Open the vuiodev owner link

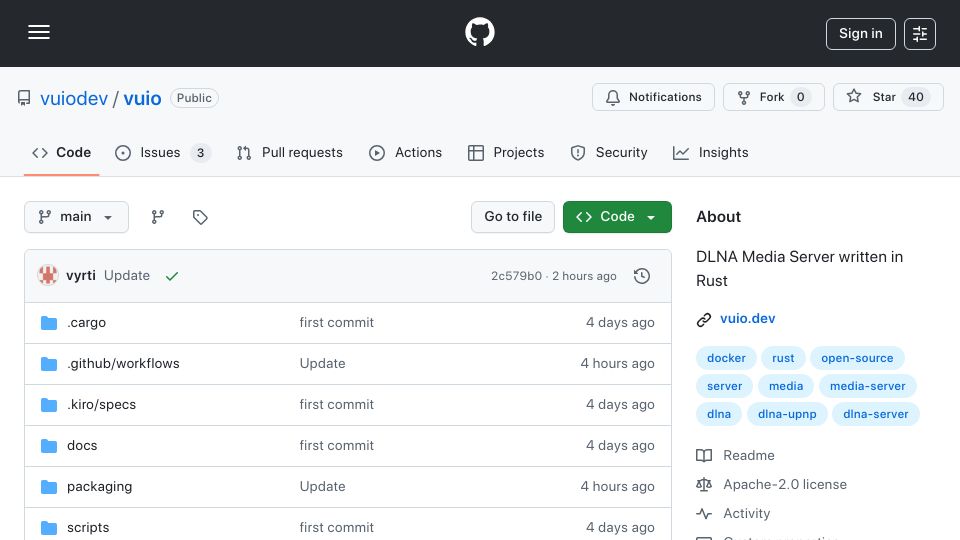click(x=74, y=98)
